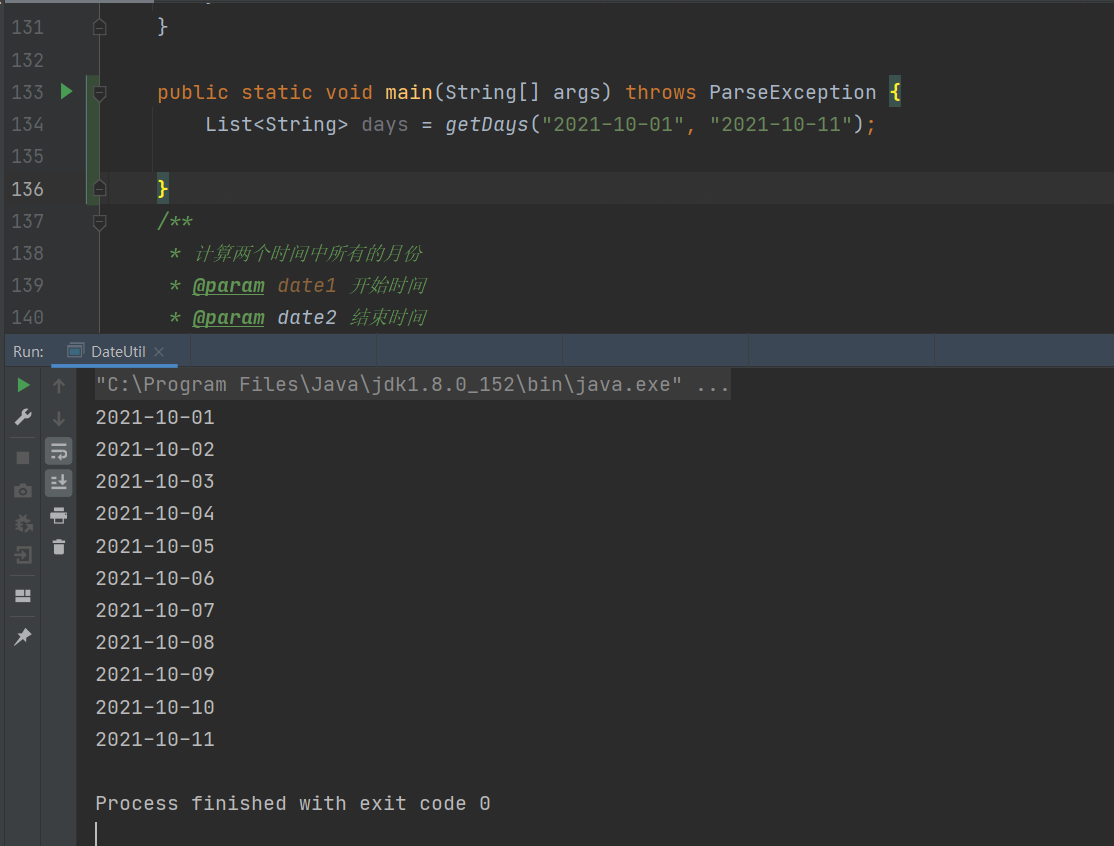
Task: Click the @param tag for date2
Action: [228, 318]
